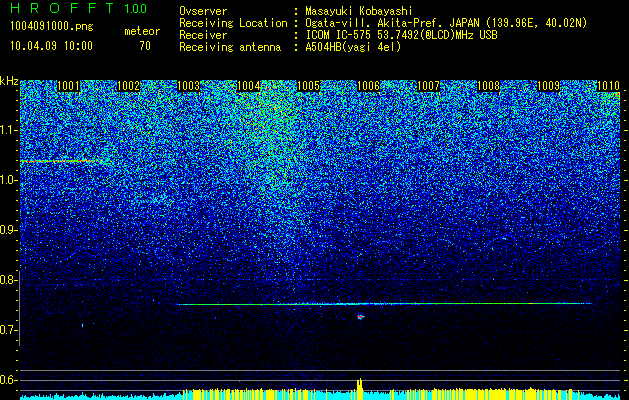The height and width of the screenshot is (400, 629).
Task: Click the kHz axis unit label
Action: coord(9,81)
